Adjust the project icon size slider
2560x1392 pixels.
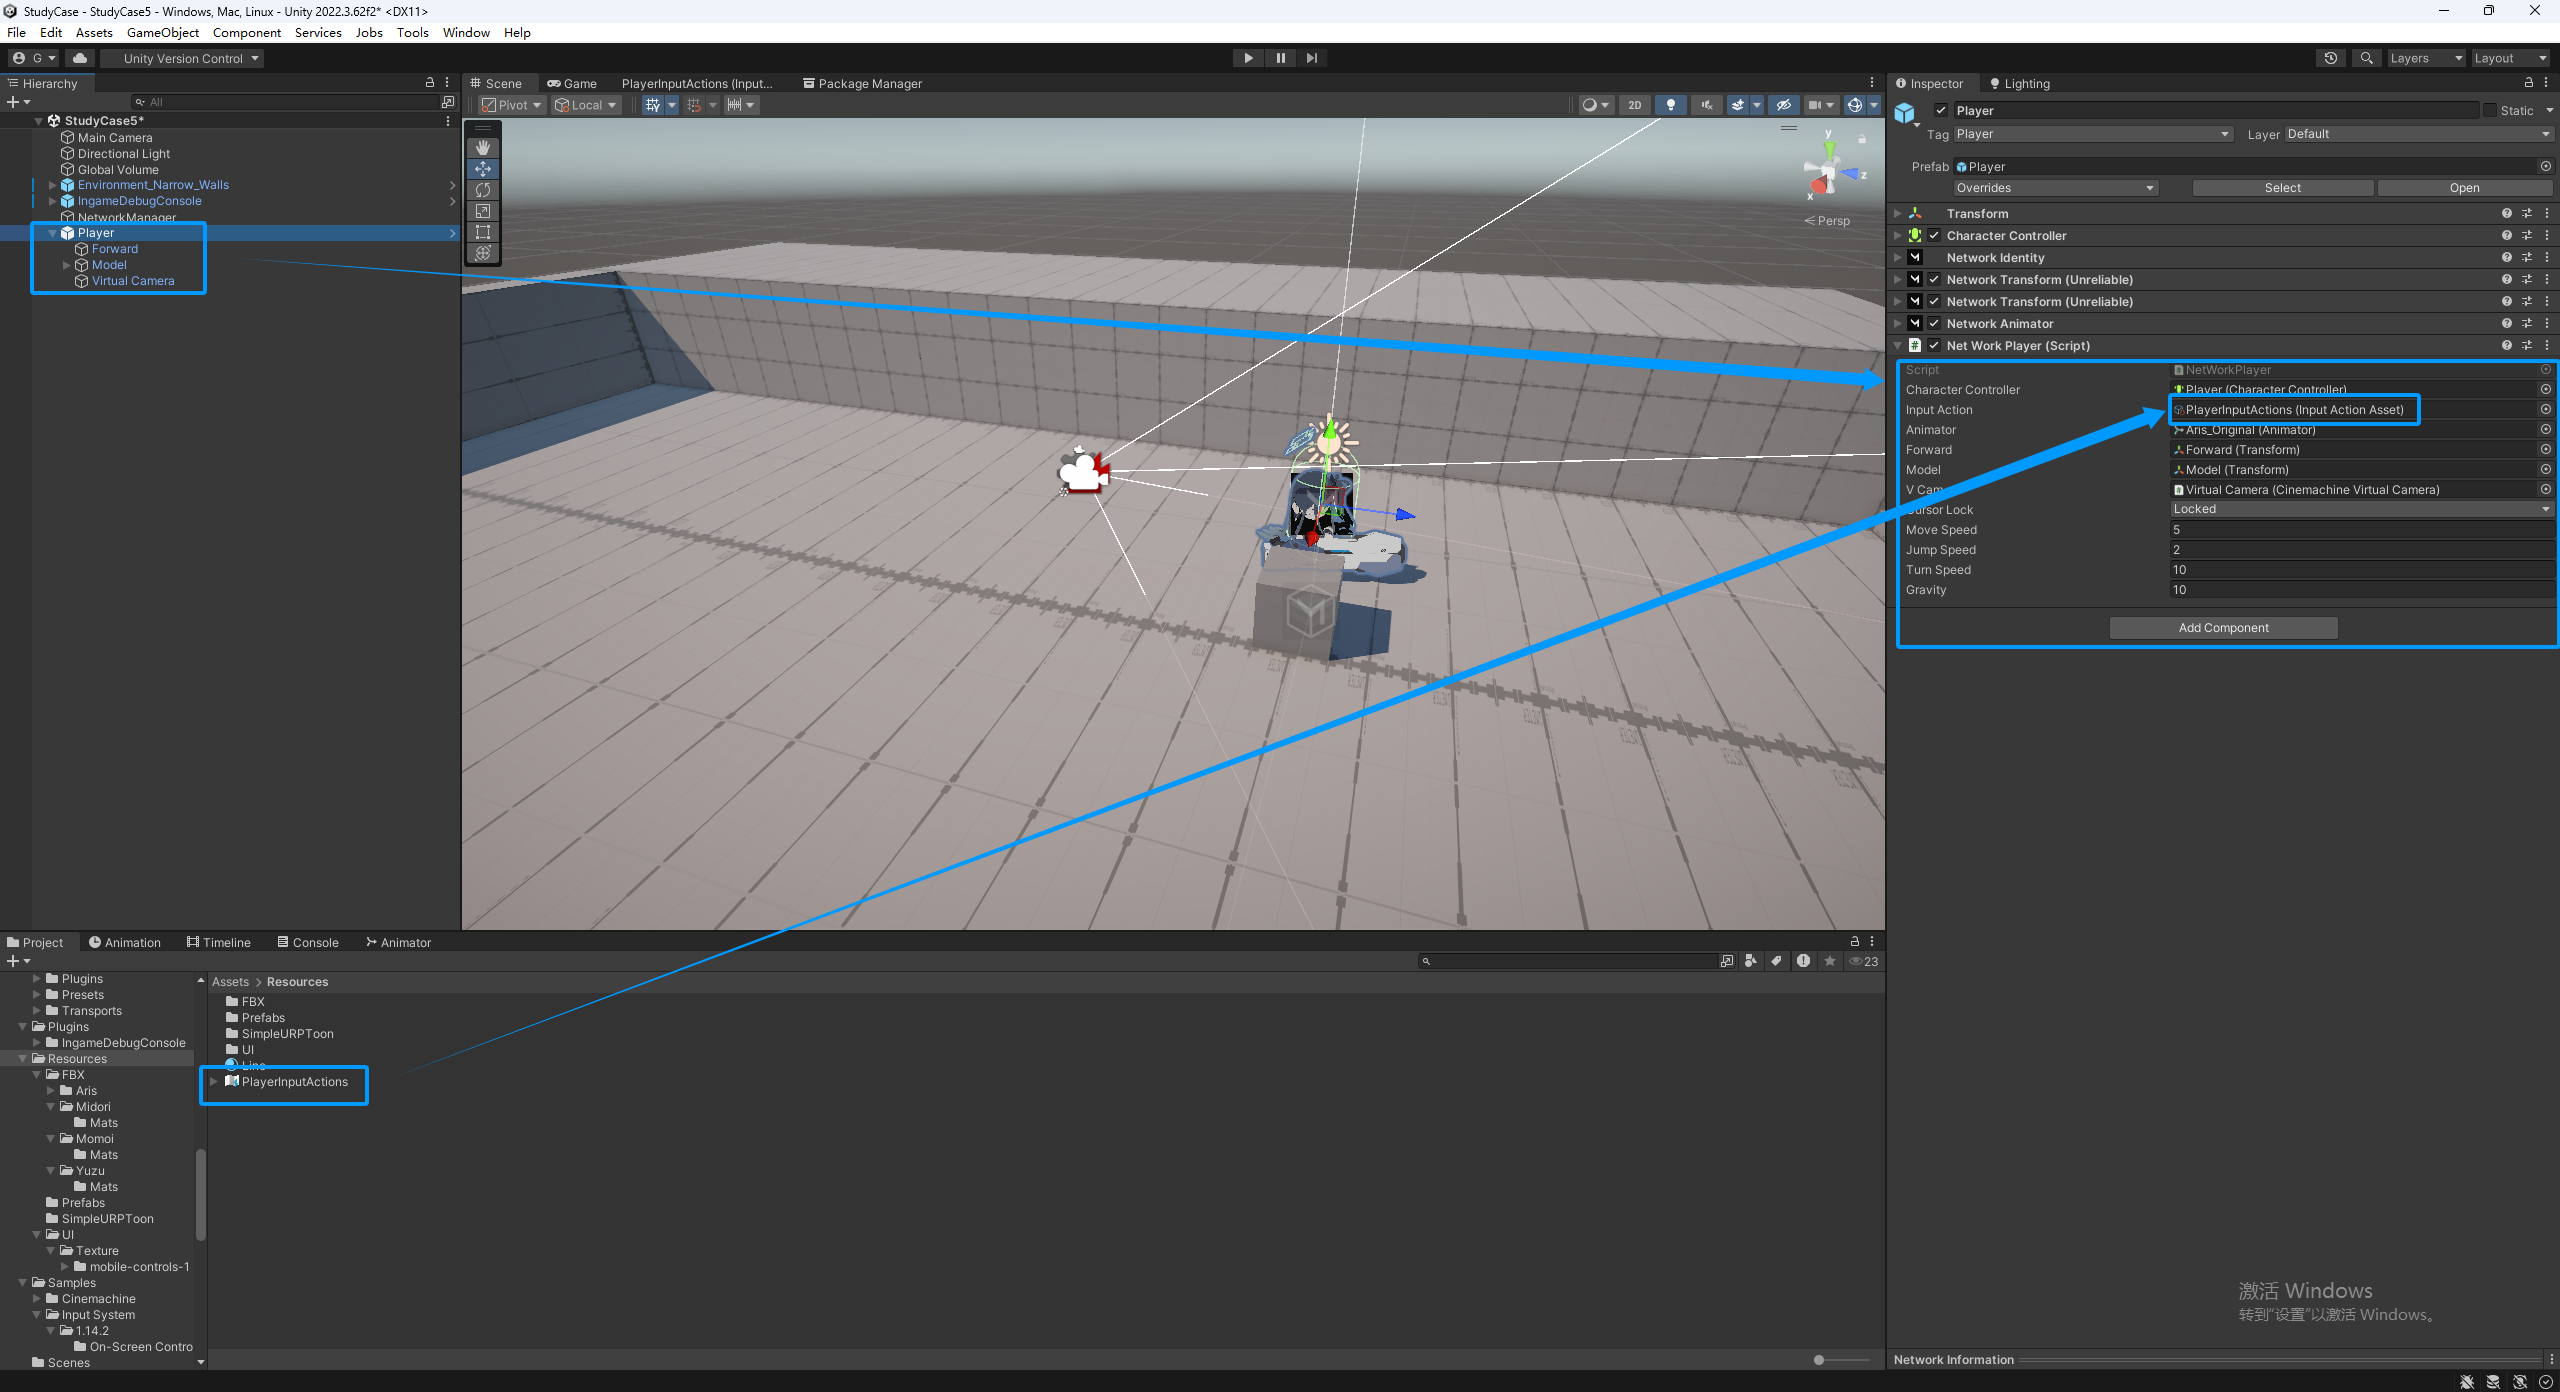click(1820, 1360)
